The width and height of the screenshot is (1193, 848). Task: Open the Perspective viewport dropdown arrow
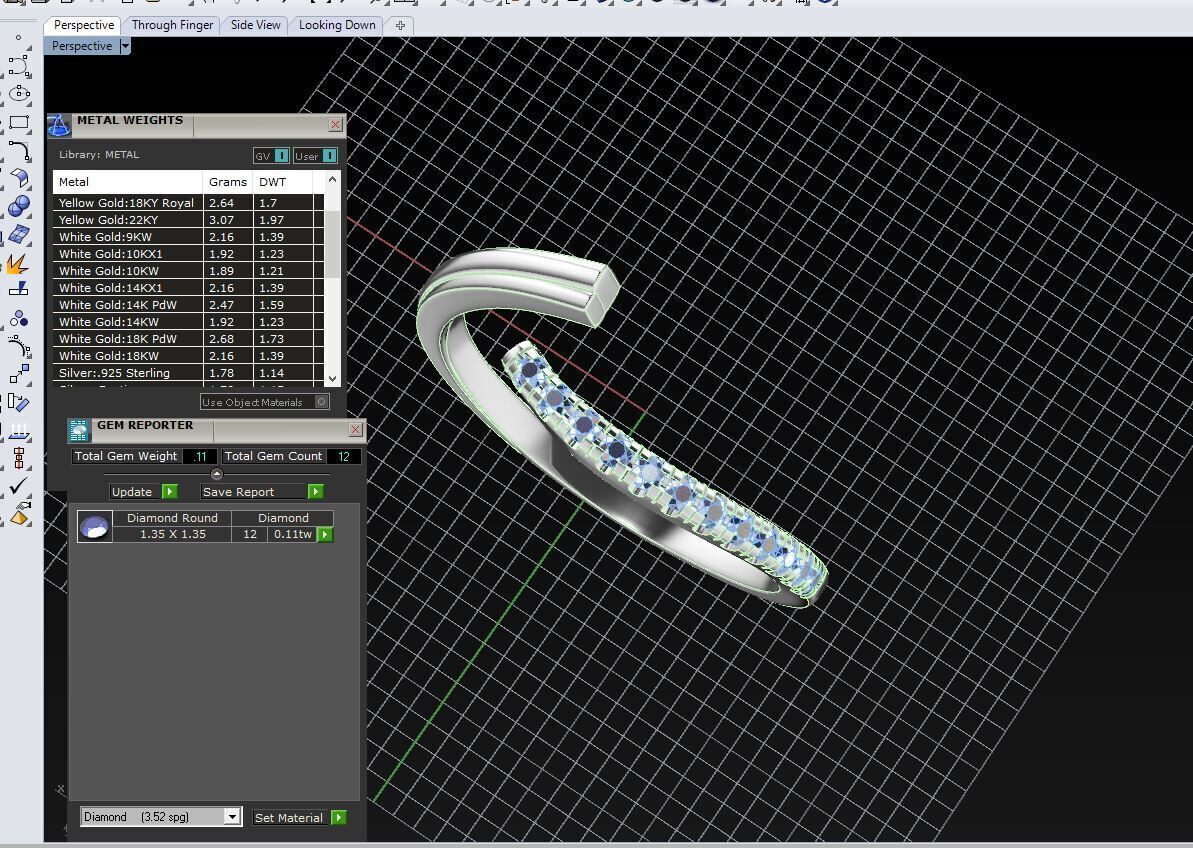click(126, 46)
